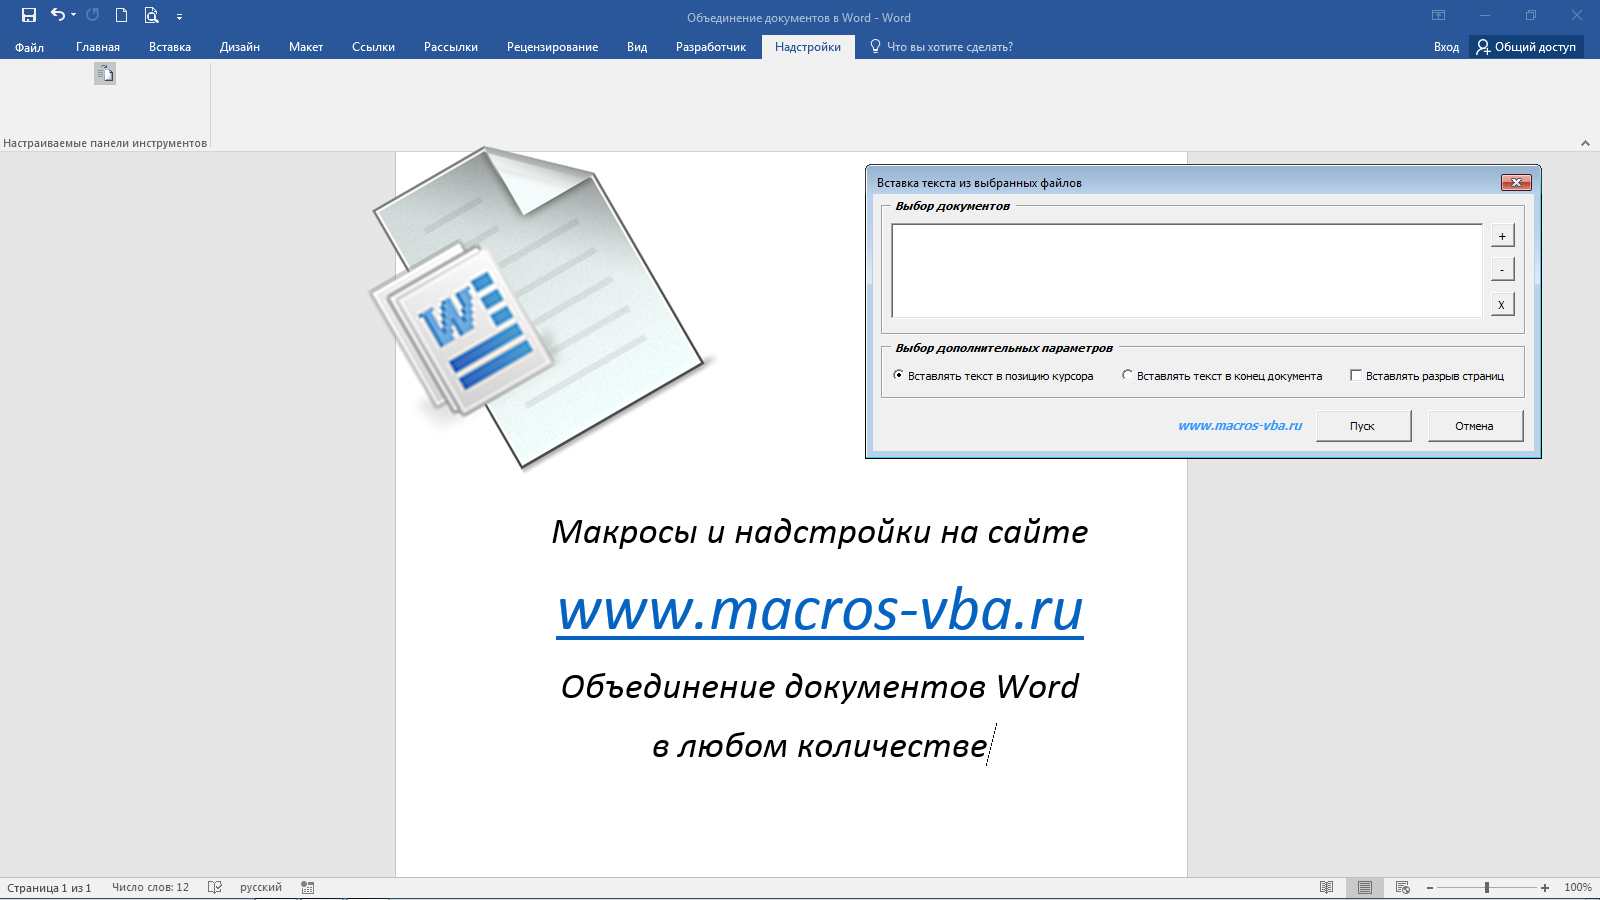
Task: Click the Undo arrow icon
Action: pos(58,14)
